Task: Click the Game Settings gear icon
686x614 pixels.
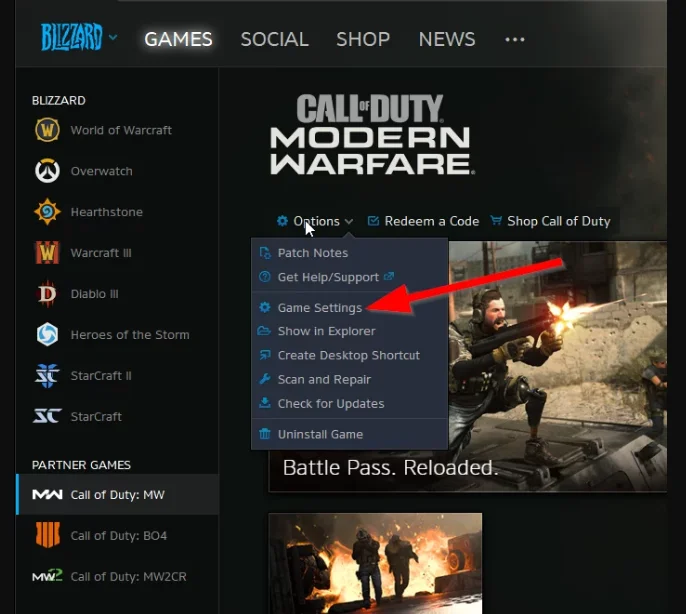Action: (265, 308)
